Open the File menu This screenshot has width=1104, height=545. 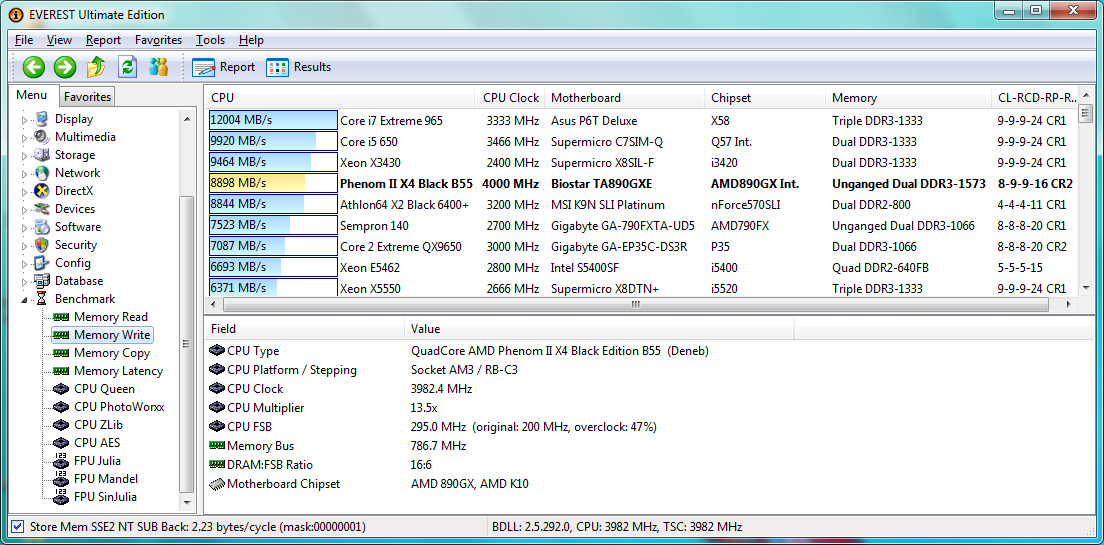[x=24, y=40]
